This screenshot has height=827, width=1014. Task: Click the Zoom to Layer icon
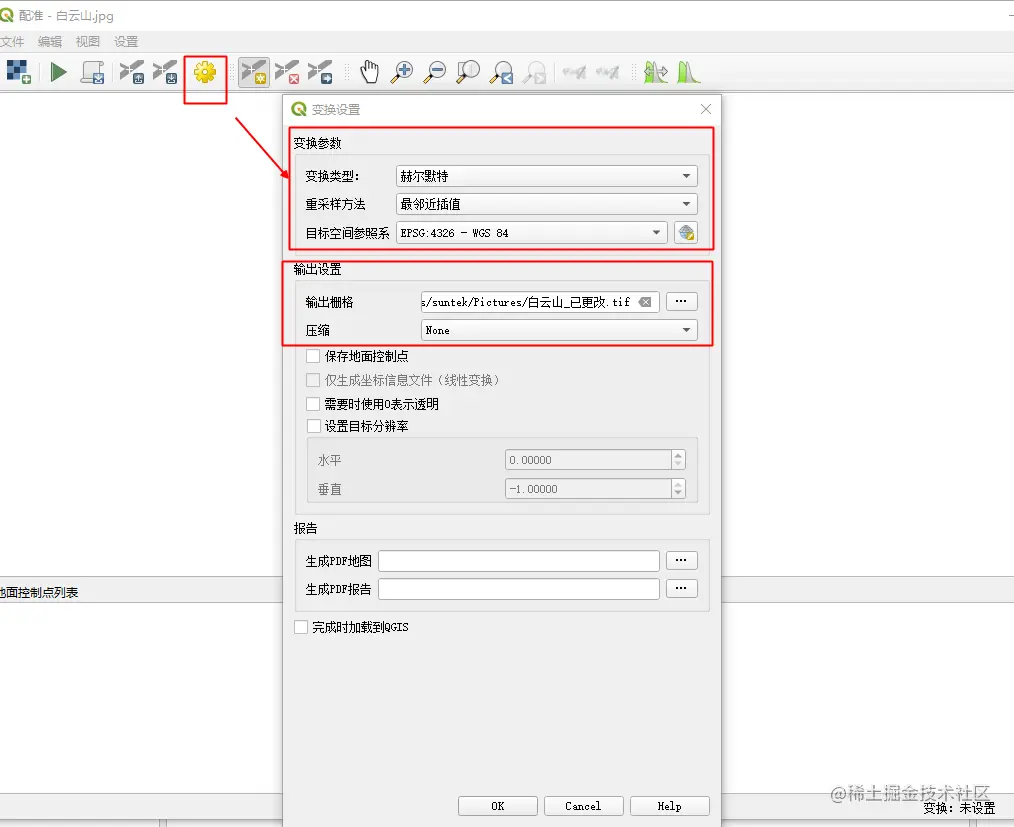[x=468, y=72]
